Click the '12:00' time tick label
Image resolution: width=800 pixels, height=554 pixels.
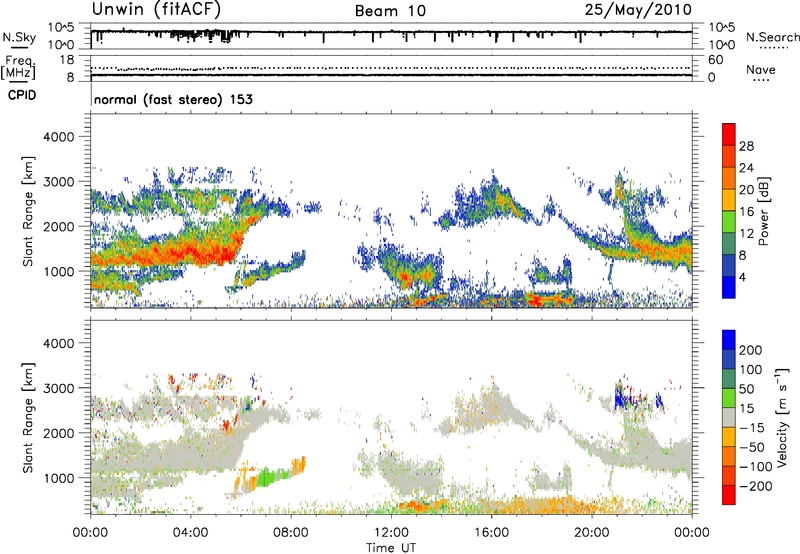point(391,533)
